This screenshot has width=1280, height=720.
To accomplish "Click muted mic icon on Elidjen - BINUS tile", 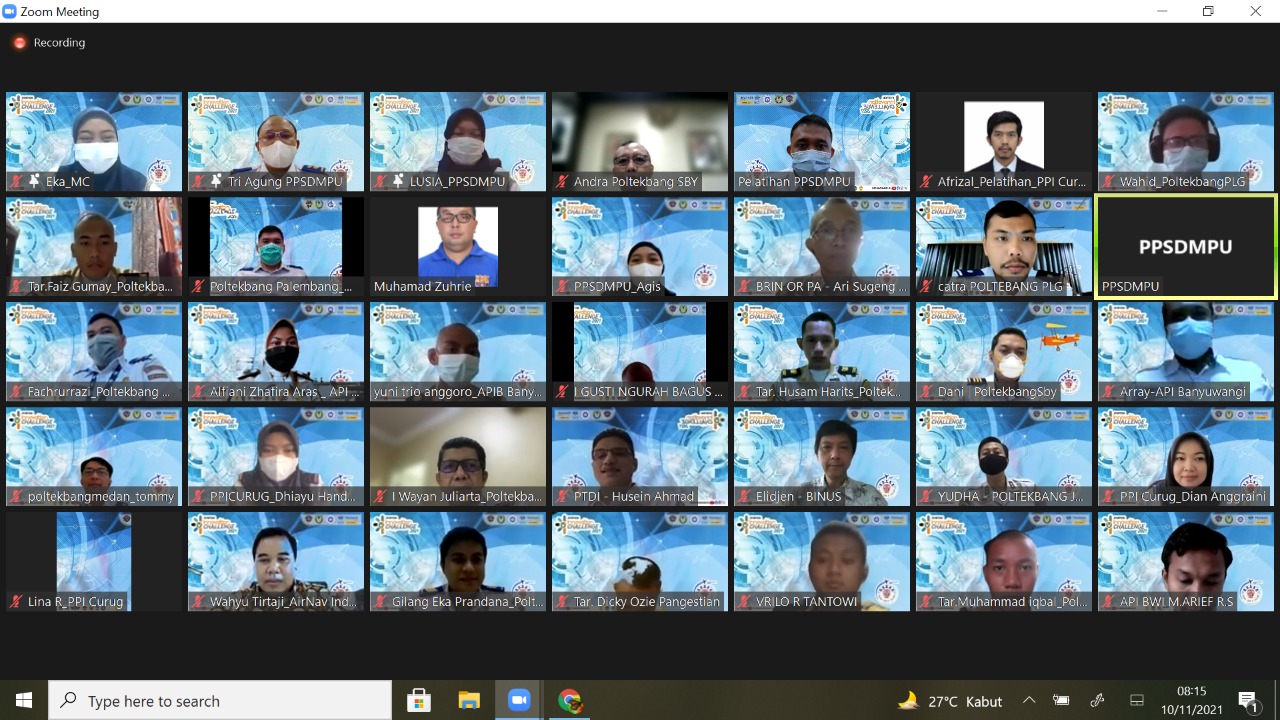I will click(745, 497).
